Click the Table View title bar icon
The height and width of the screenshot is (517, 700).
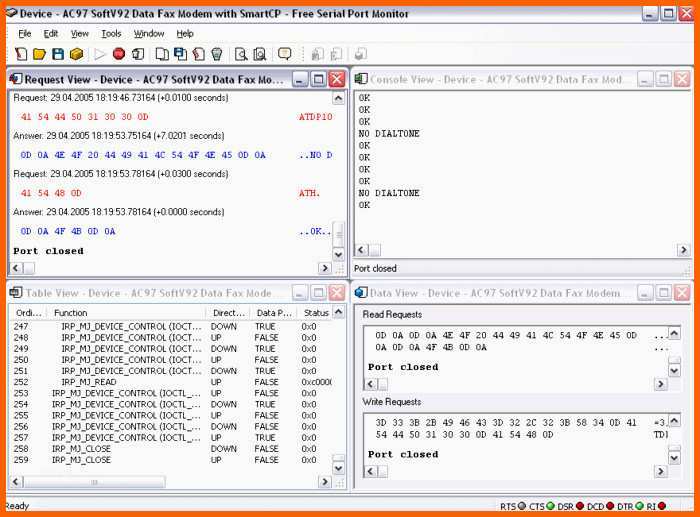click(x=16, y=292)
